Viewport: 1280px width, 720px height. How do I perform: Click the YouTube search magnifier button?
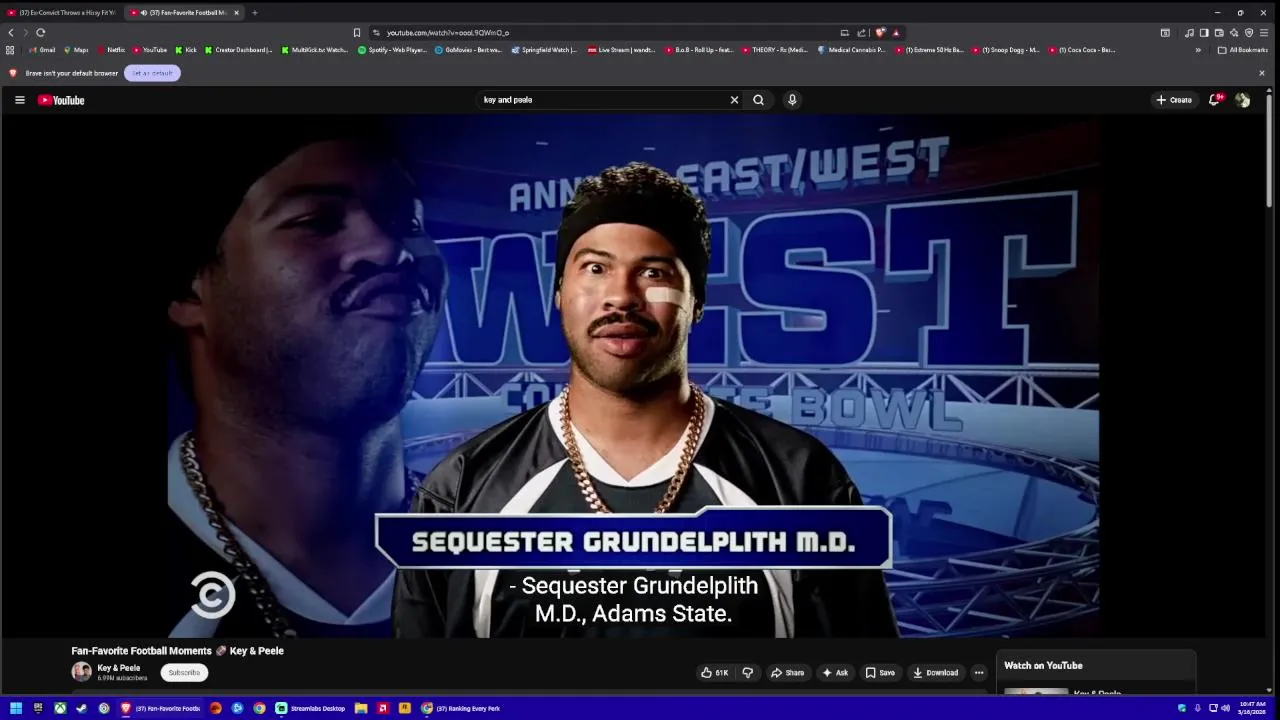758,100
